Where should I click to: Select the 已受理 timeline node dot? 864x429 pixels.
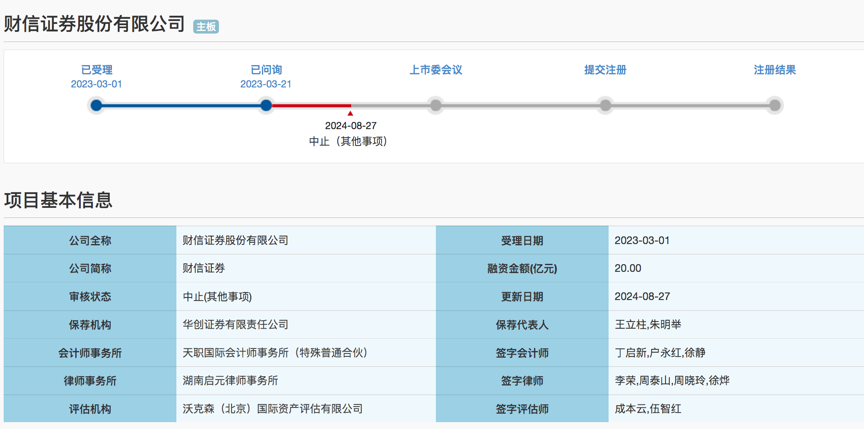pos(96,105)
